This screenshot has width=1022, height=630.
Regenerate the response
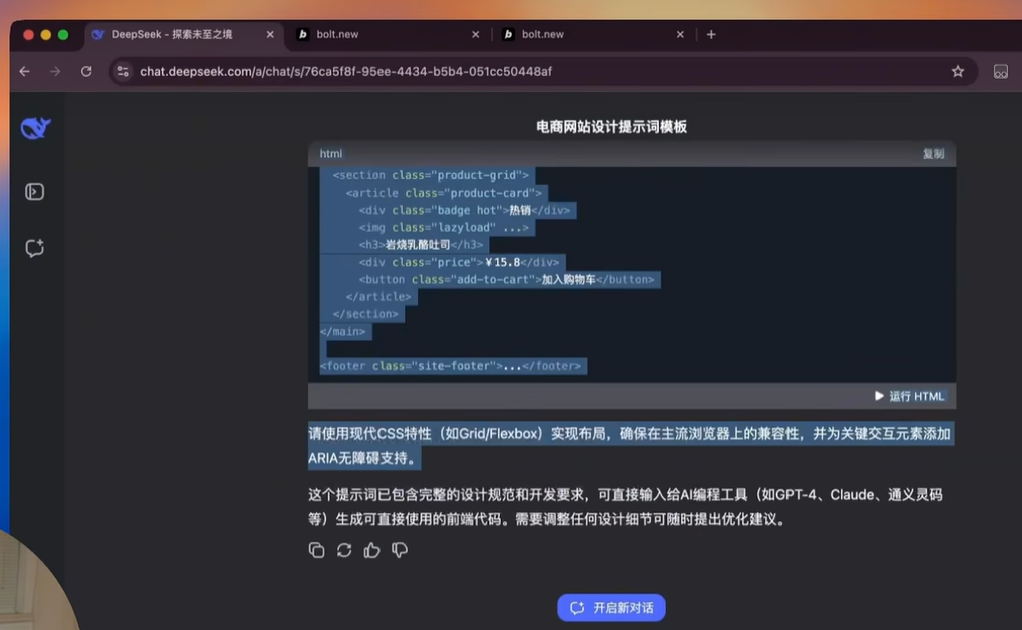[344, 550]
